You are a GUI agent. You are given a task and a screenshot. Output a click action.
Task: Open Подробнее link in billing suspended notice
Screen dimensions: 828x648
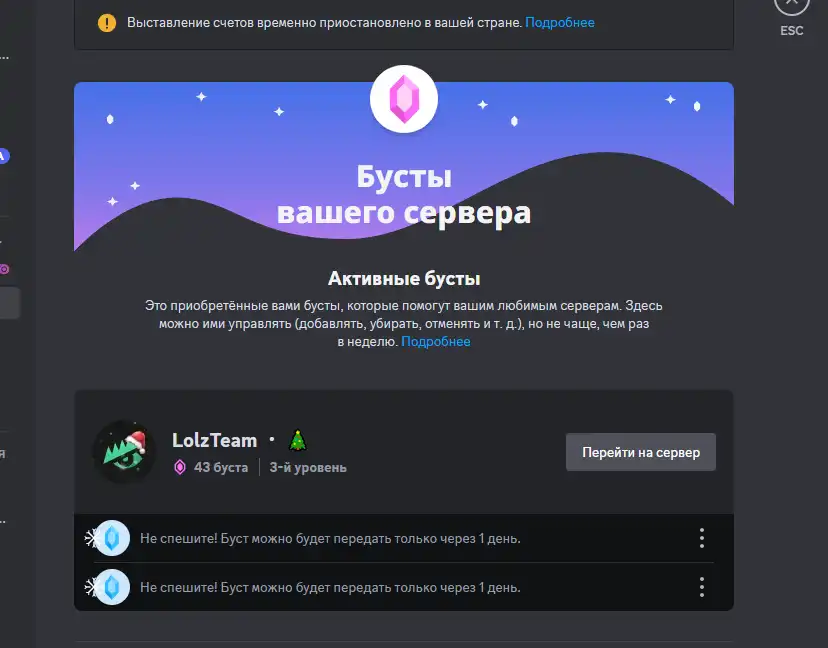[x=560, y=23]
